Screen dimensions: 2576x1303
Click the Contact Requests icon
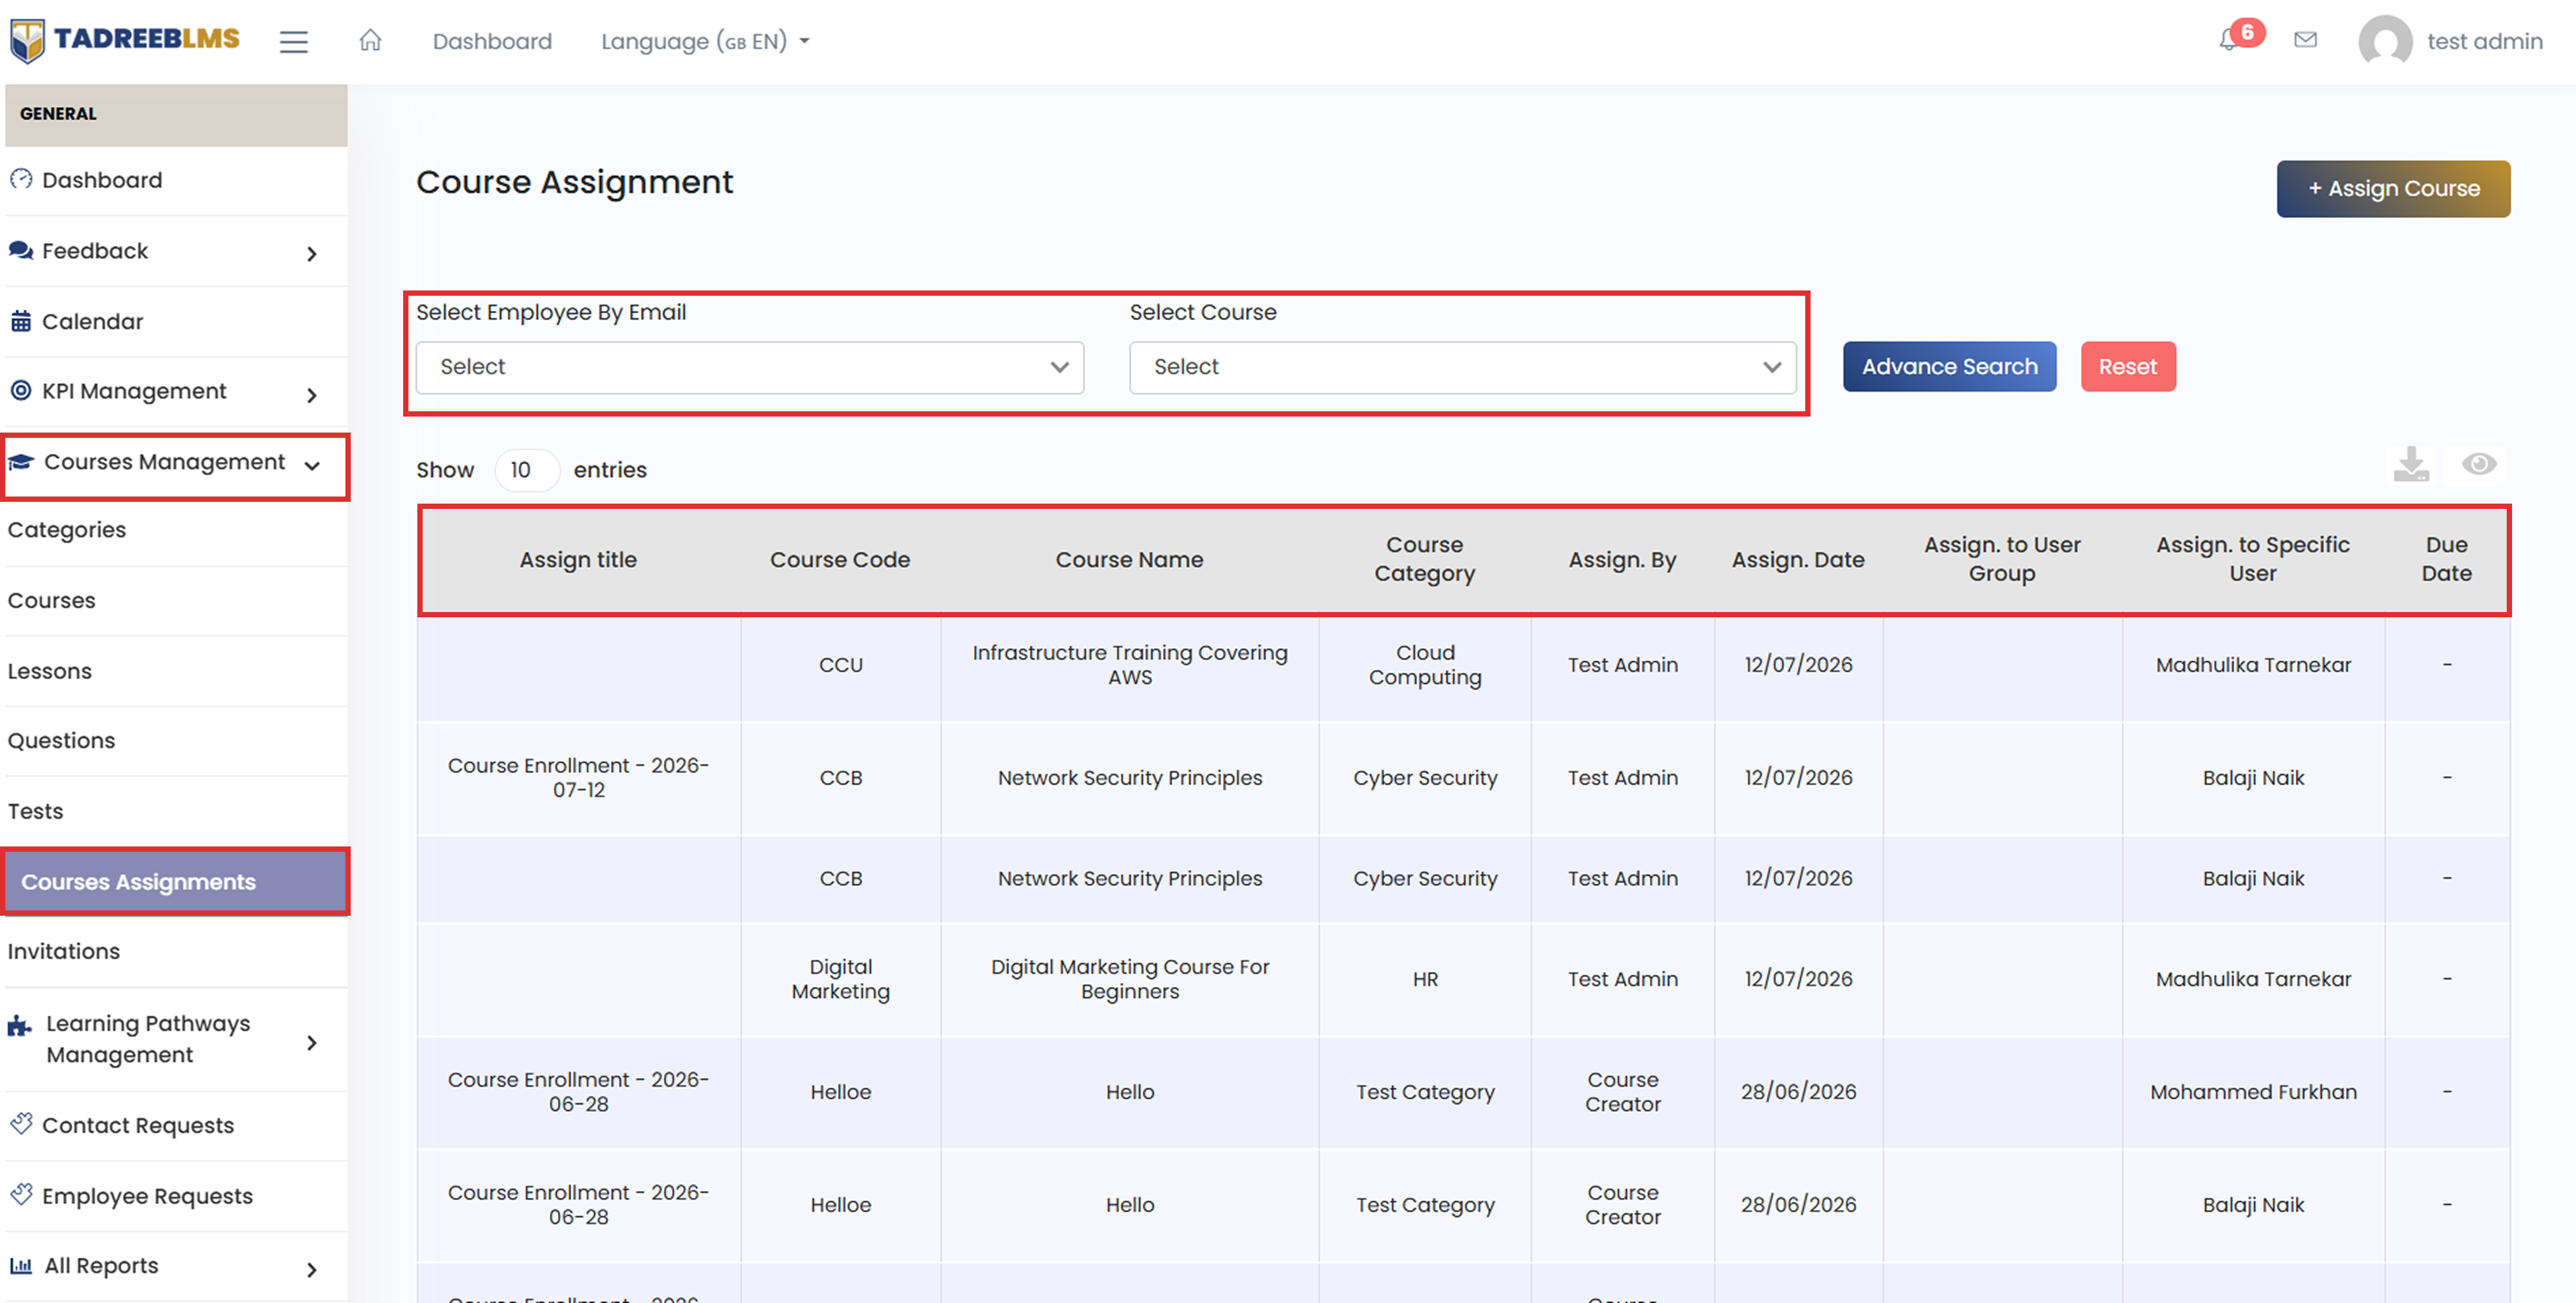[21, 1124]
